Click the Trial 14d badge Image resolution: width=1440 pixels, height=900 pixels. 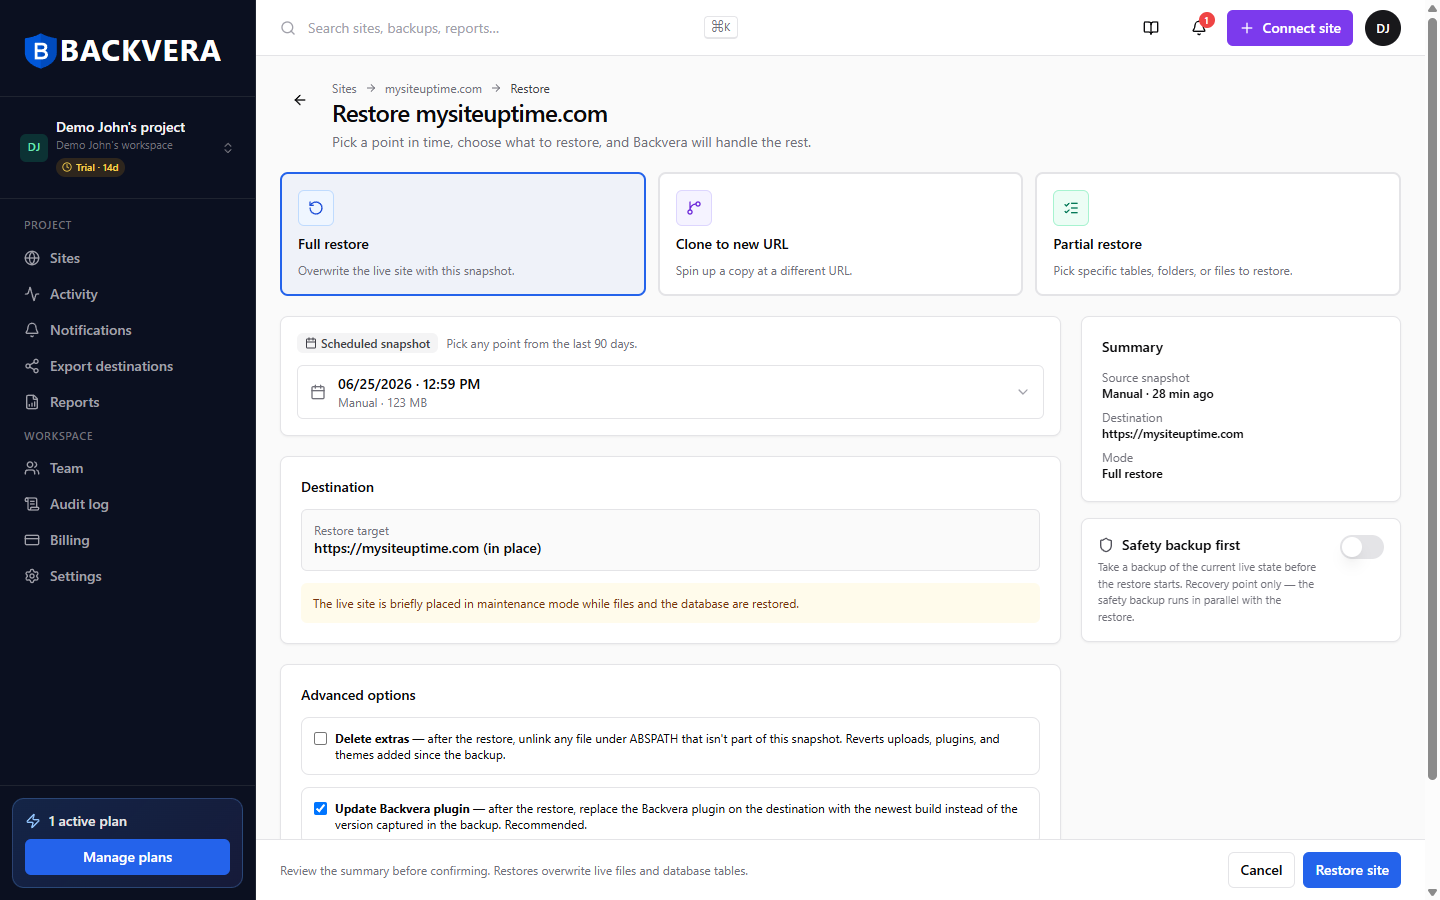[x=90, y=167]
